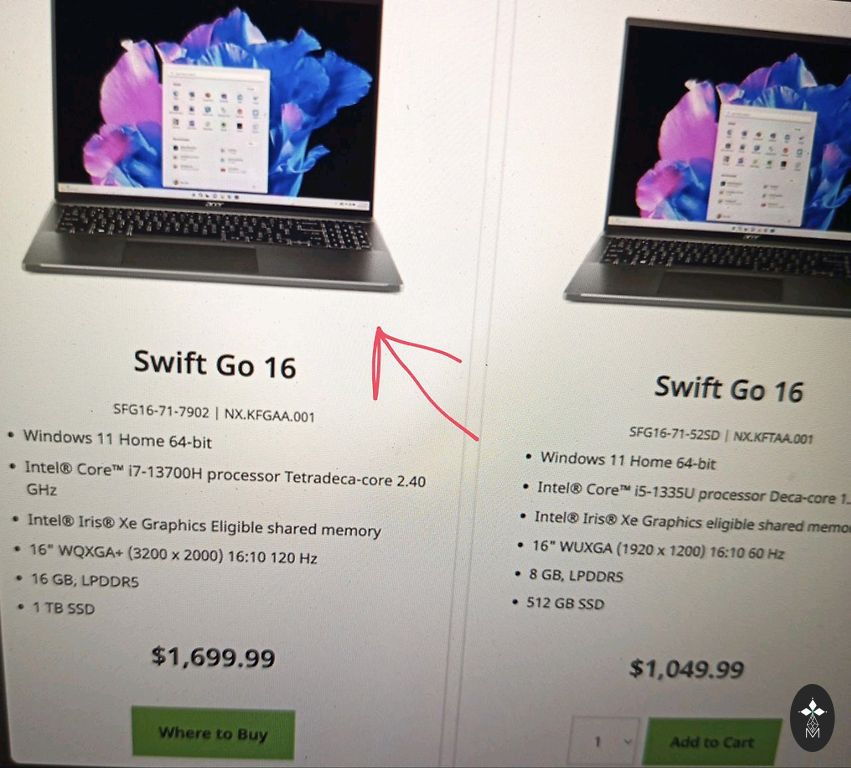
Task: Click the 16" WQXGA+ 3200 x 2000 display spec
Action: pos(174,554)
